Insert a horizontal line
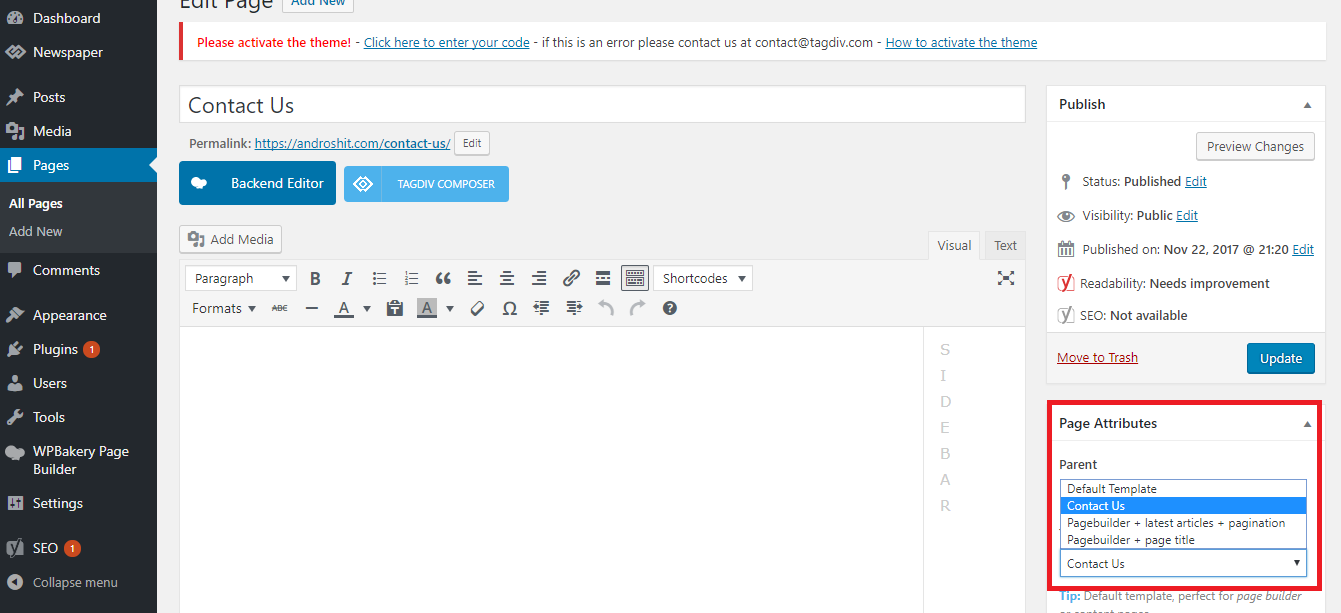The image size is (1341, 613). coord(311,308)
